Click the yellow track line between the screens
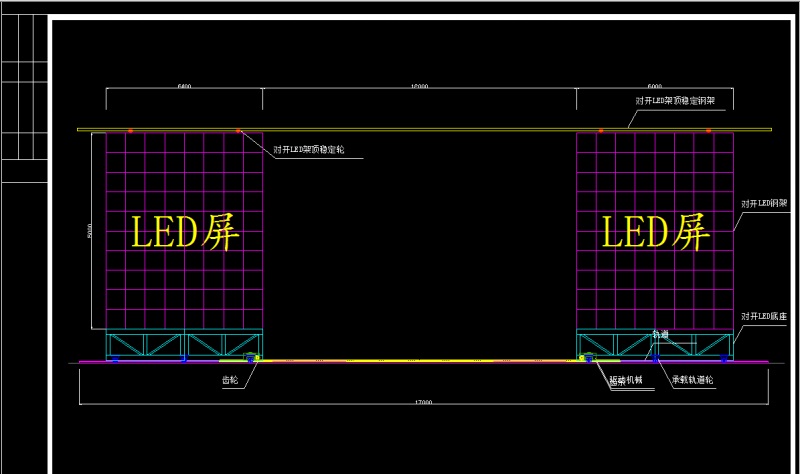 point(419,360)
